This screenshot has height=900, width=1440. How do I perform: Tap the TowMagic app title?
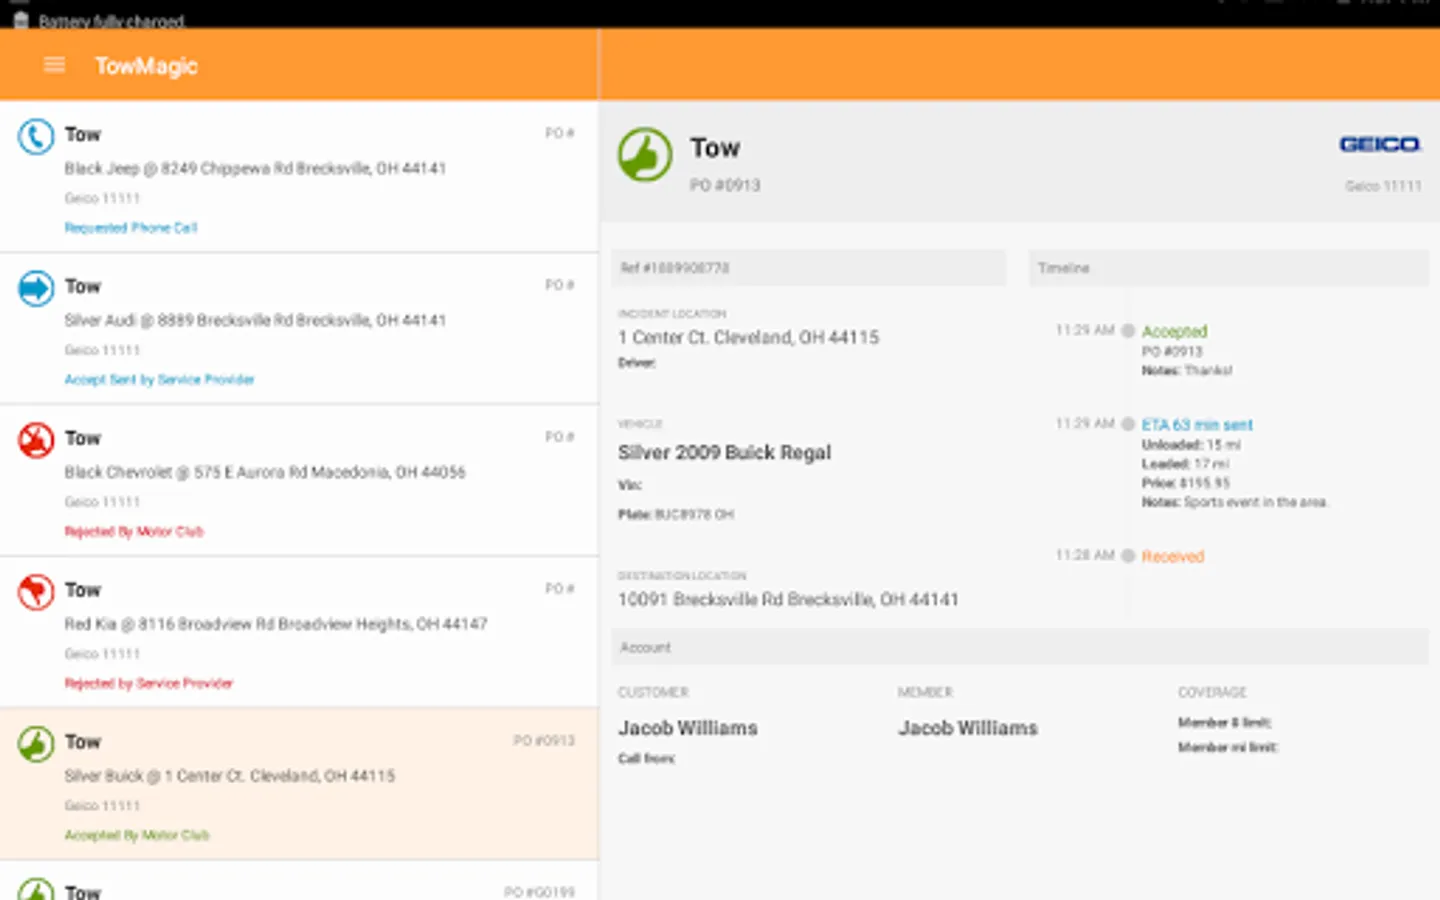[146, 66]
